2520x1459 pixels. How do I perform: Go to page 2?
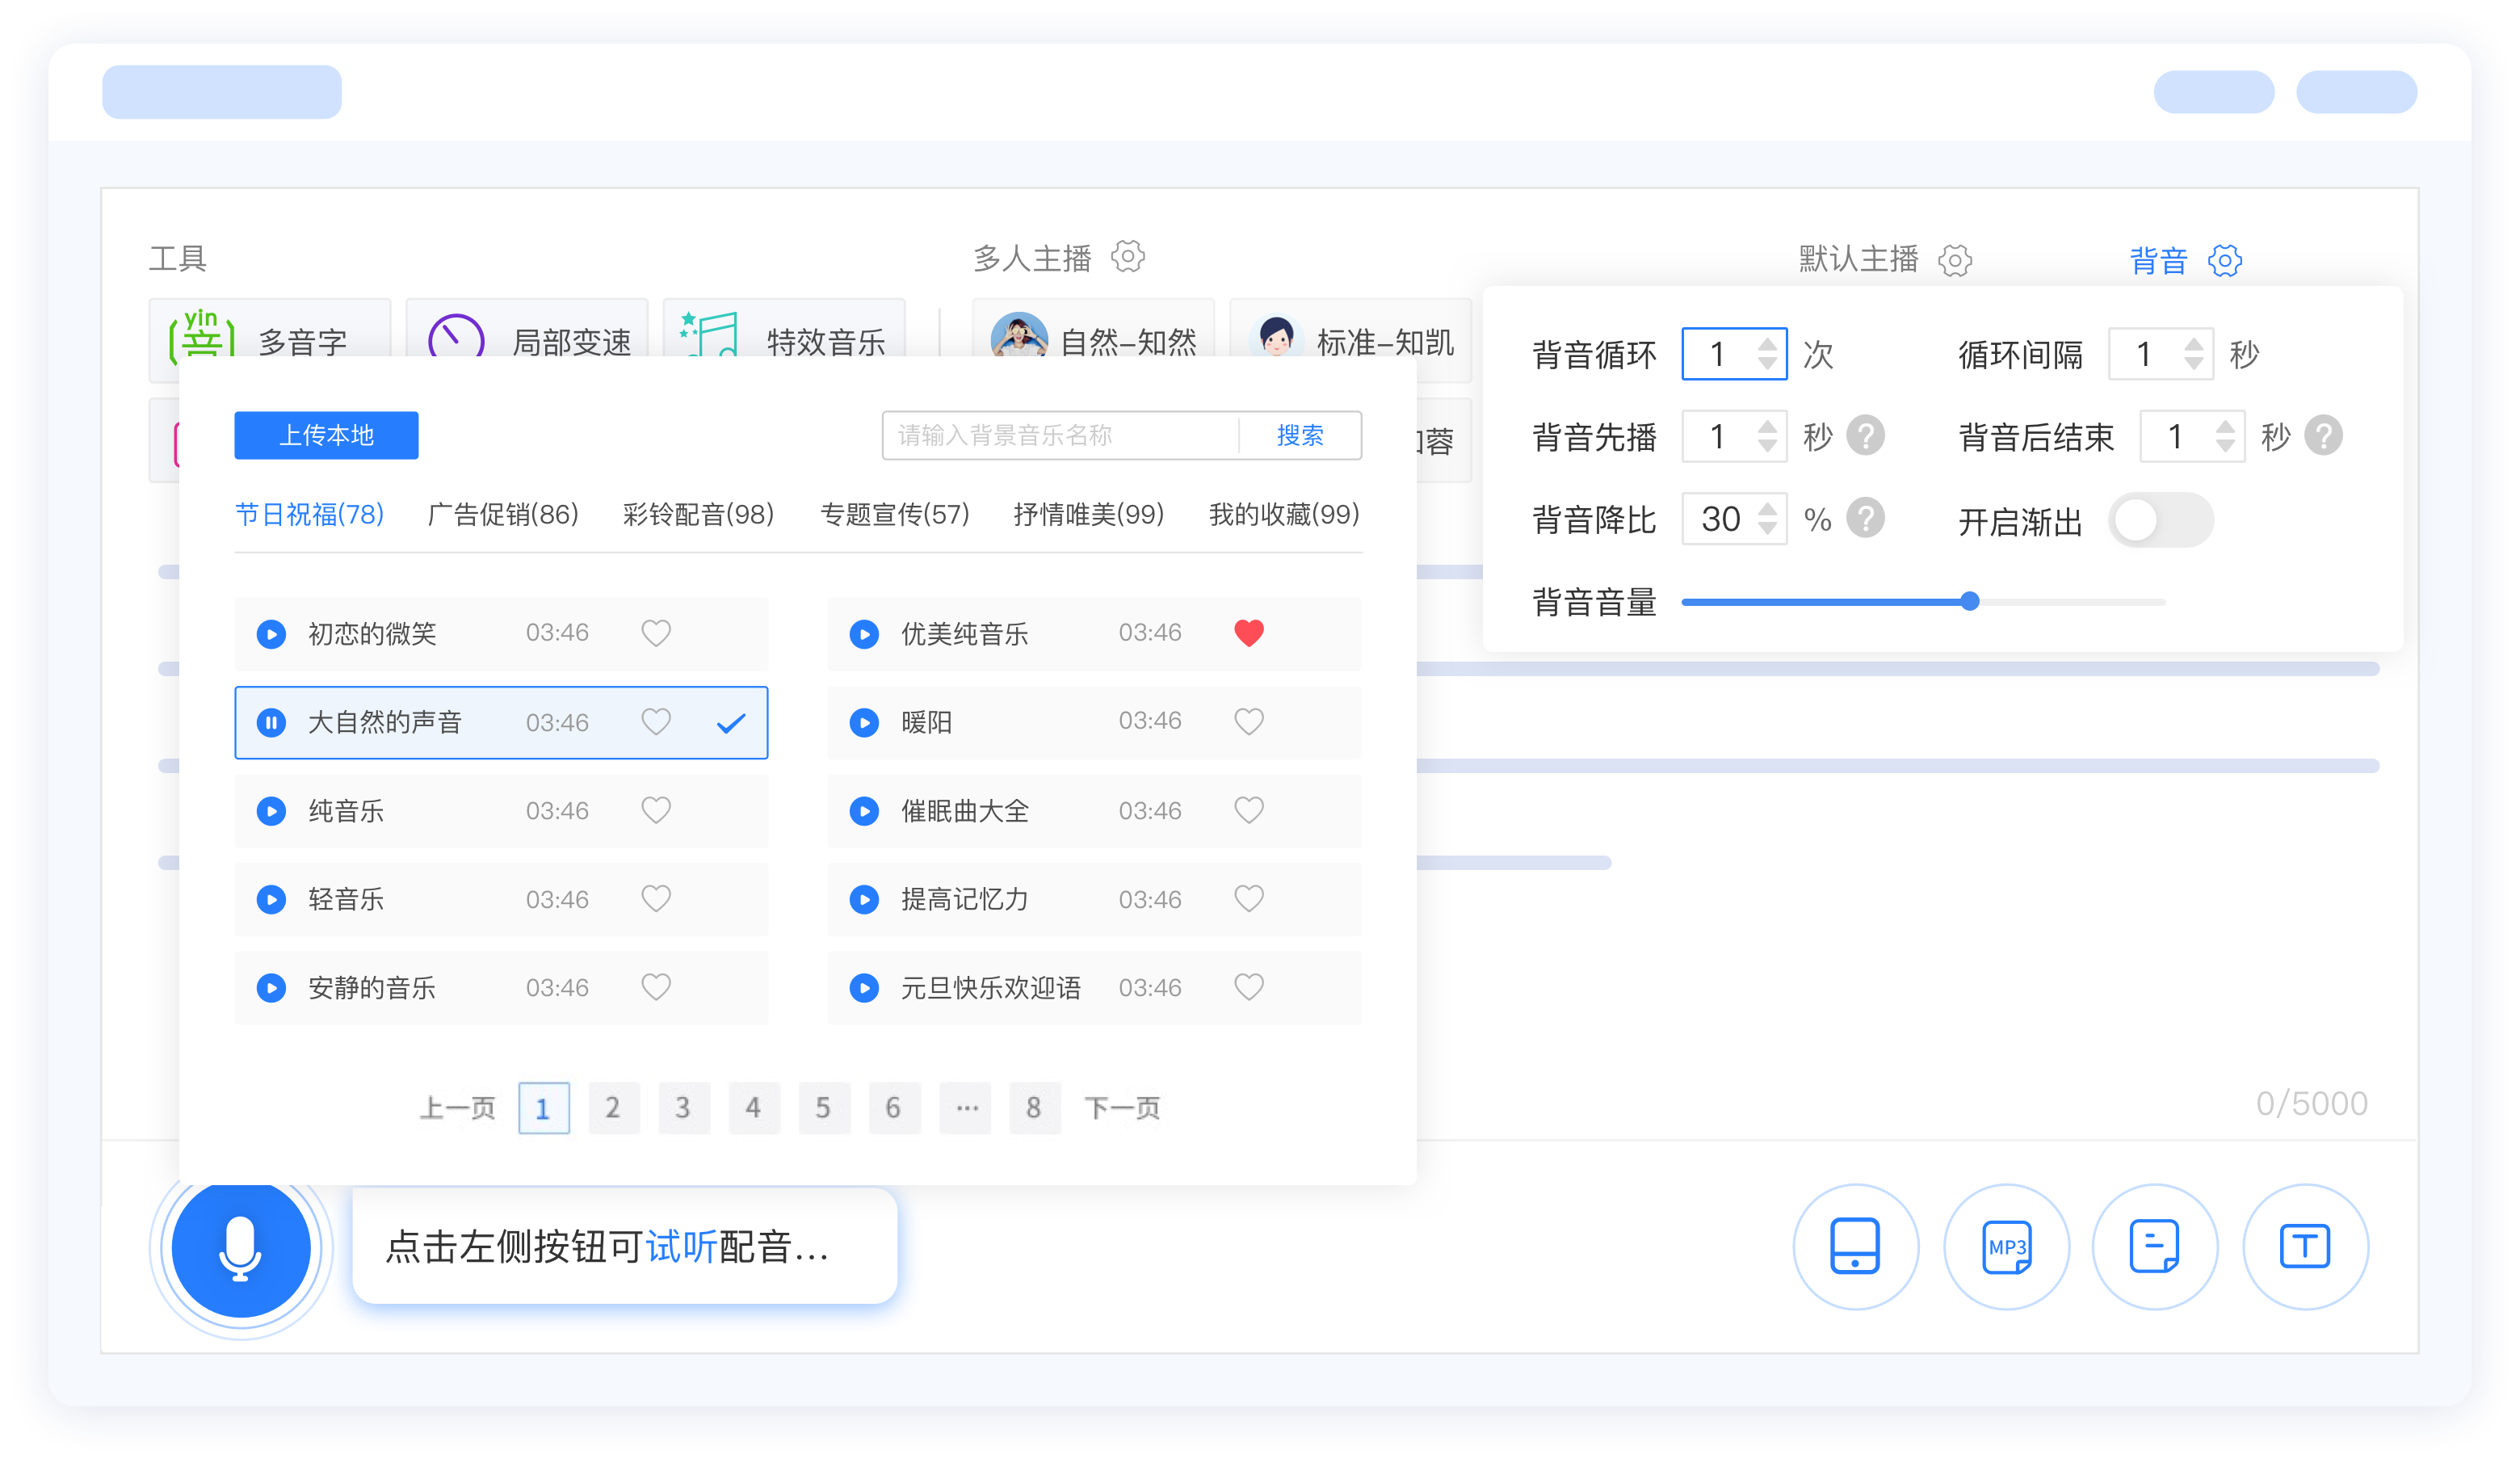(613, 1108)
